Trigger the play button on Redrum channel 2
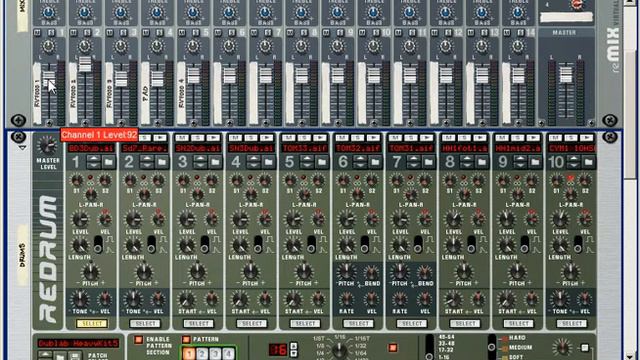This screenshot has width=640, height=360. pyautogui.click(x=160, y=138)
